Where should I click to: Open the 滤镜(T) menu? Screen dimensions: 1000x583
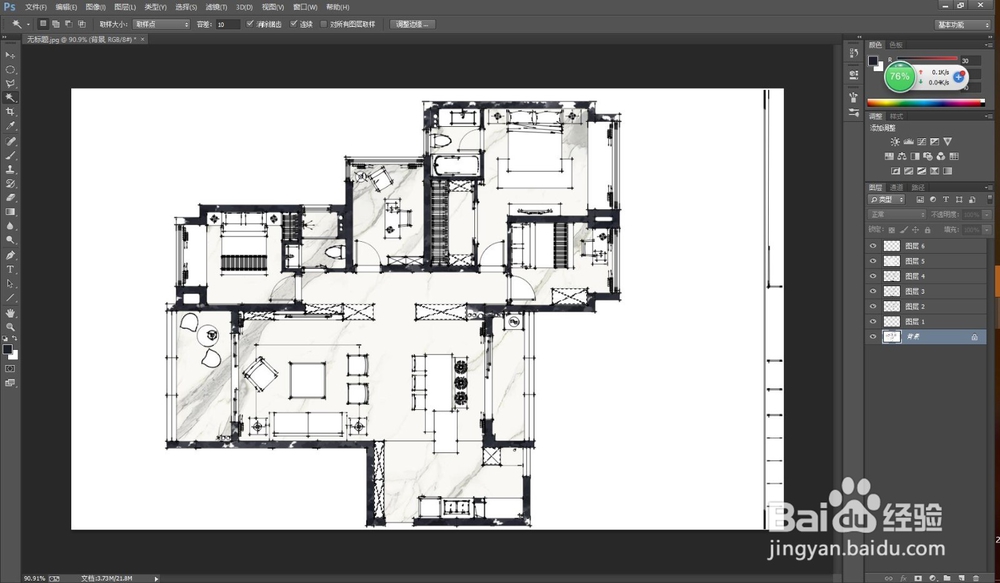coord(216,7)
